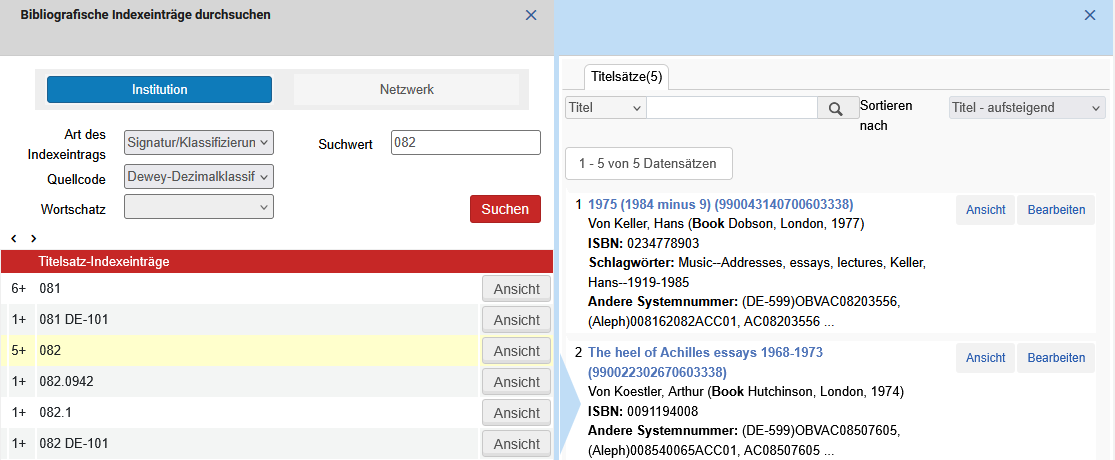Open the Wortschatz dropdown
The image size is (1115, 460).
click(198, 207)
